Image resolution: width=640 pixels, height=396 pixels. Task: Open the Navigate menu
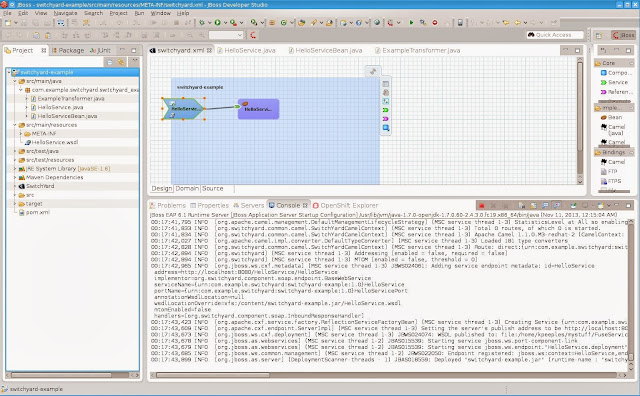coord(65,13)
